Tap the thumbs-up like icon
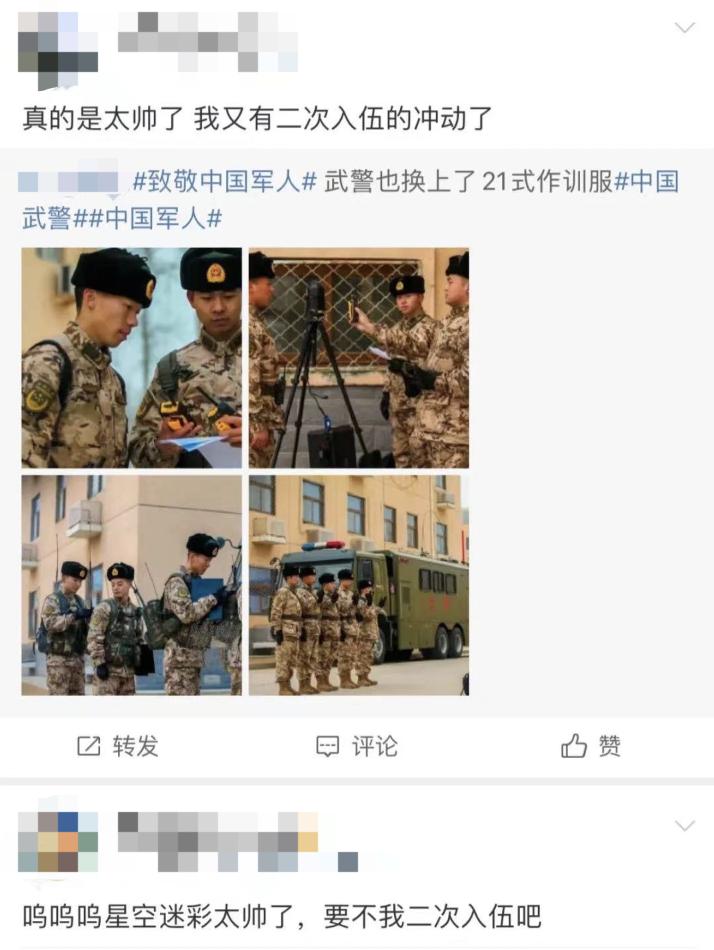The height and width of the screenshot is (950, 714). 573,745
